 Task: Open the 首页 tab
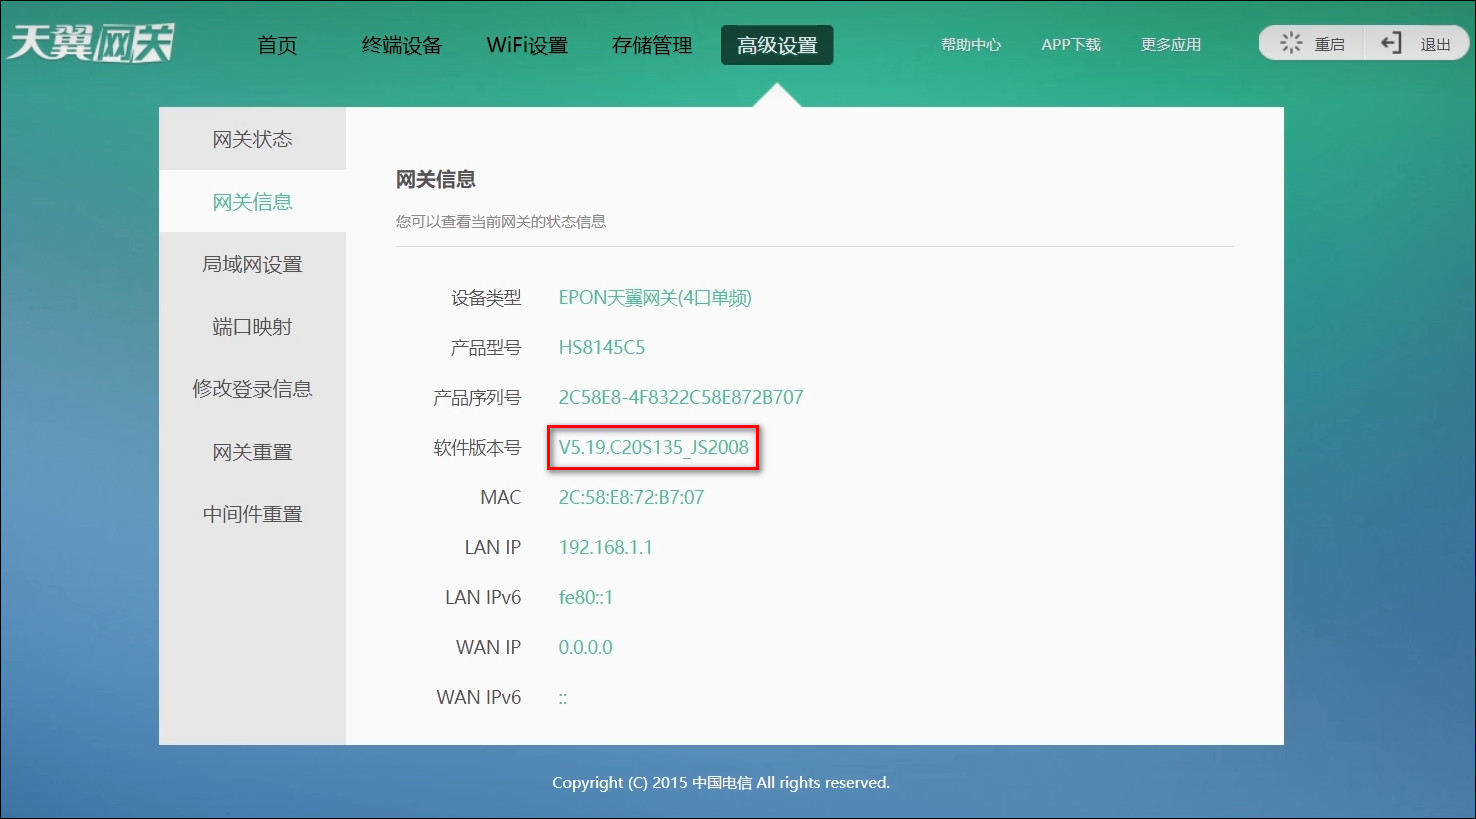pos(277,45)
